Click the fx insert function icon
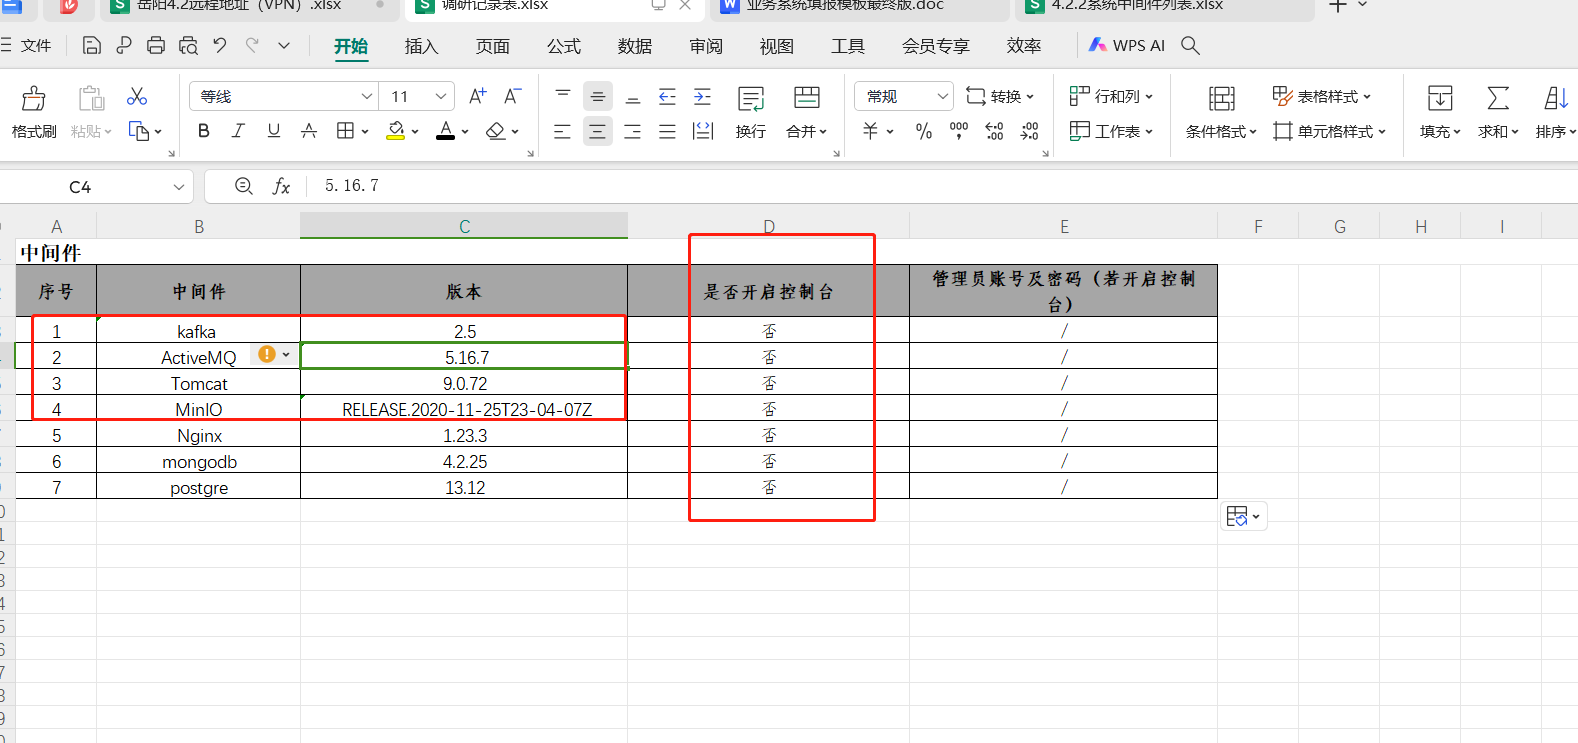1578x743 pixels. [282, 186]
